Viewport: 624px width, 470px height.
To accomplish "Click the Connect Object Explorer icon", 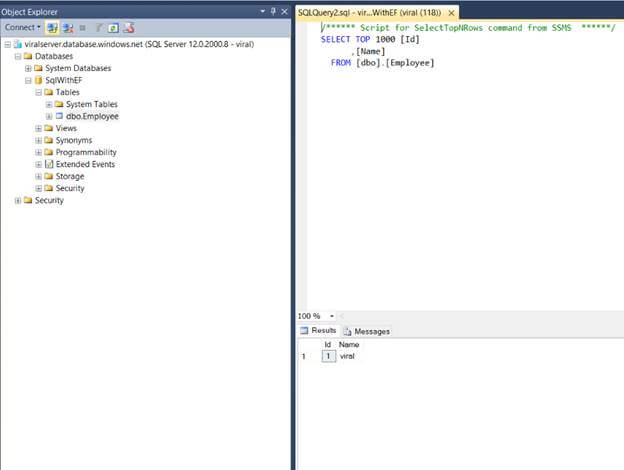I will click(52, 27).
